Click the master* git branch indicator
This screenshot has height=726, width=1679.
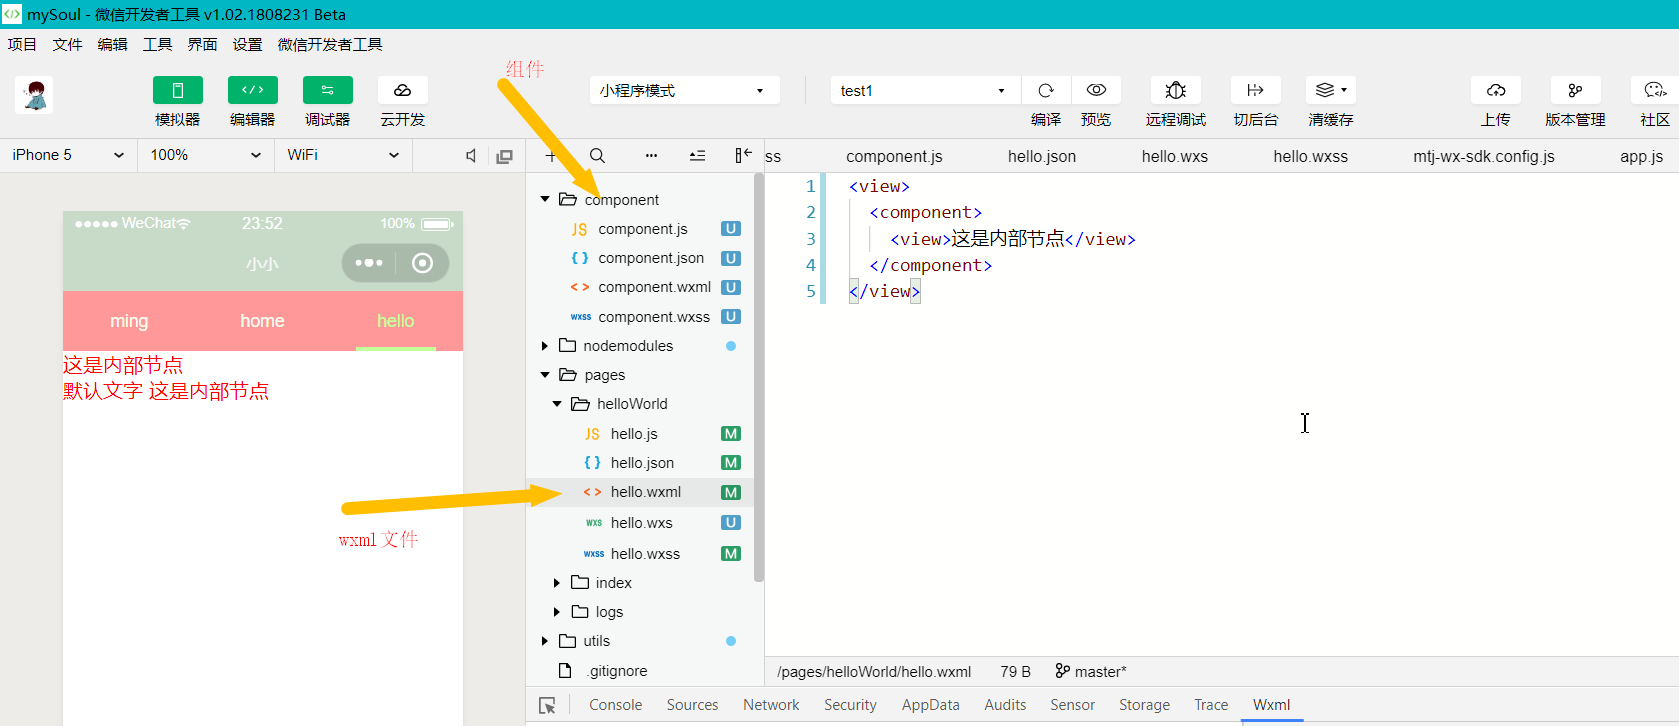1091,672
